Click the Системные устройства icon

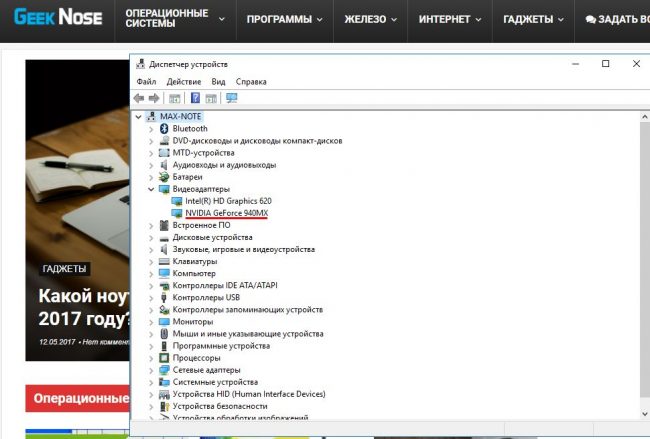coord(164,382)
